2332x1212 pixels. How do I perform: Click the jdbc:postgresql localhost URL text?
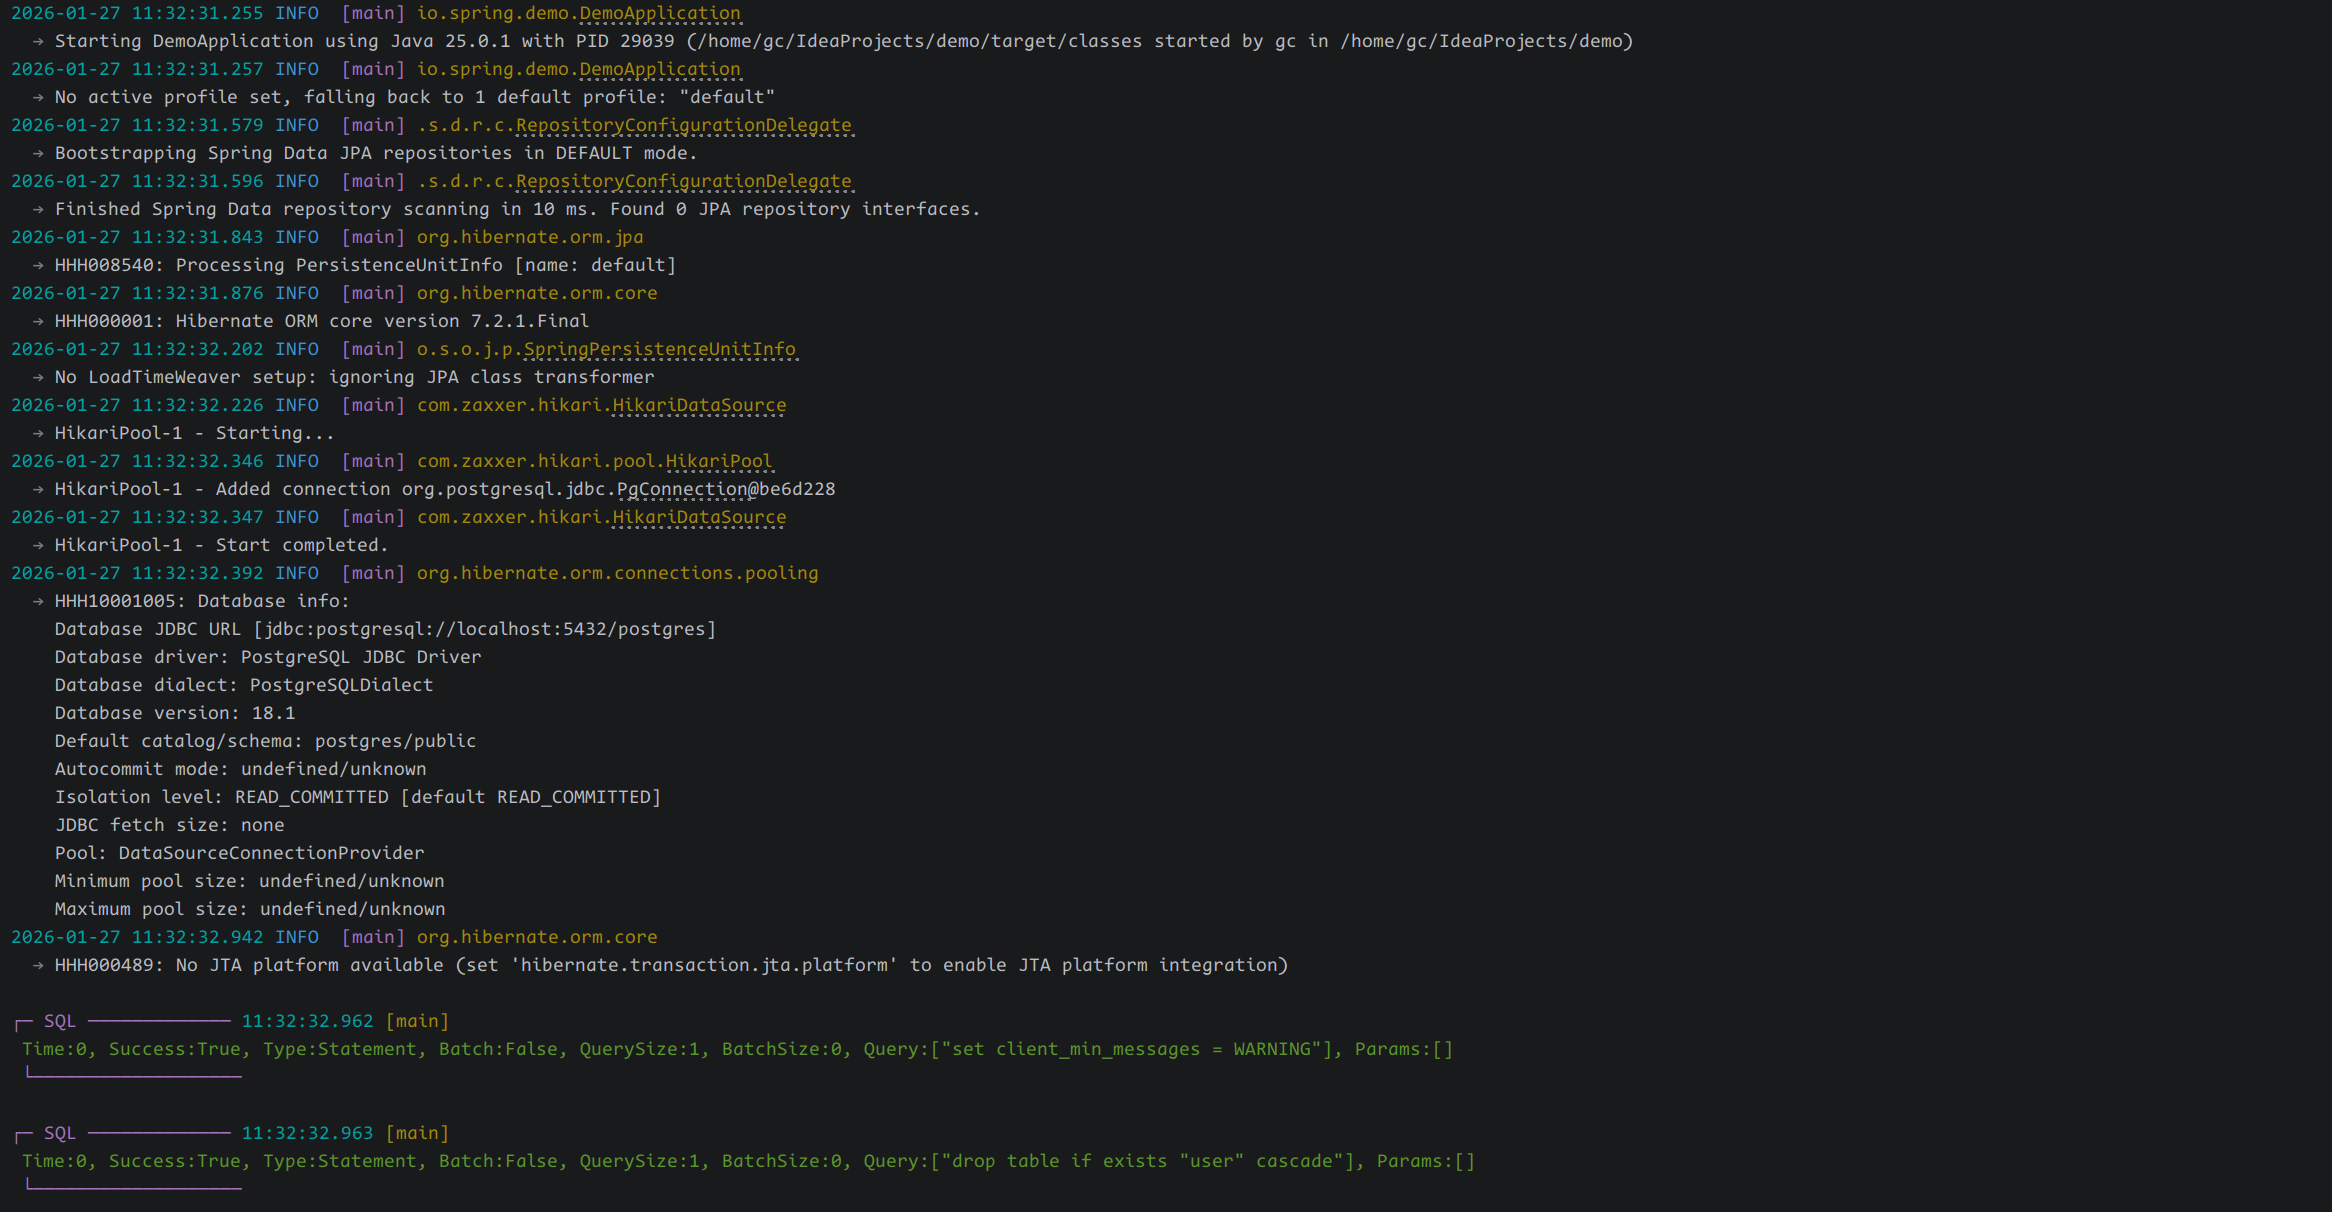point(485,630)
